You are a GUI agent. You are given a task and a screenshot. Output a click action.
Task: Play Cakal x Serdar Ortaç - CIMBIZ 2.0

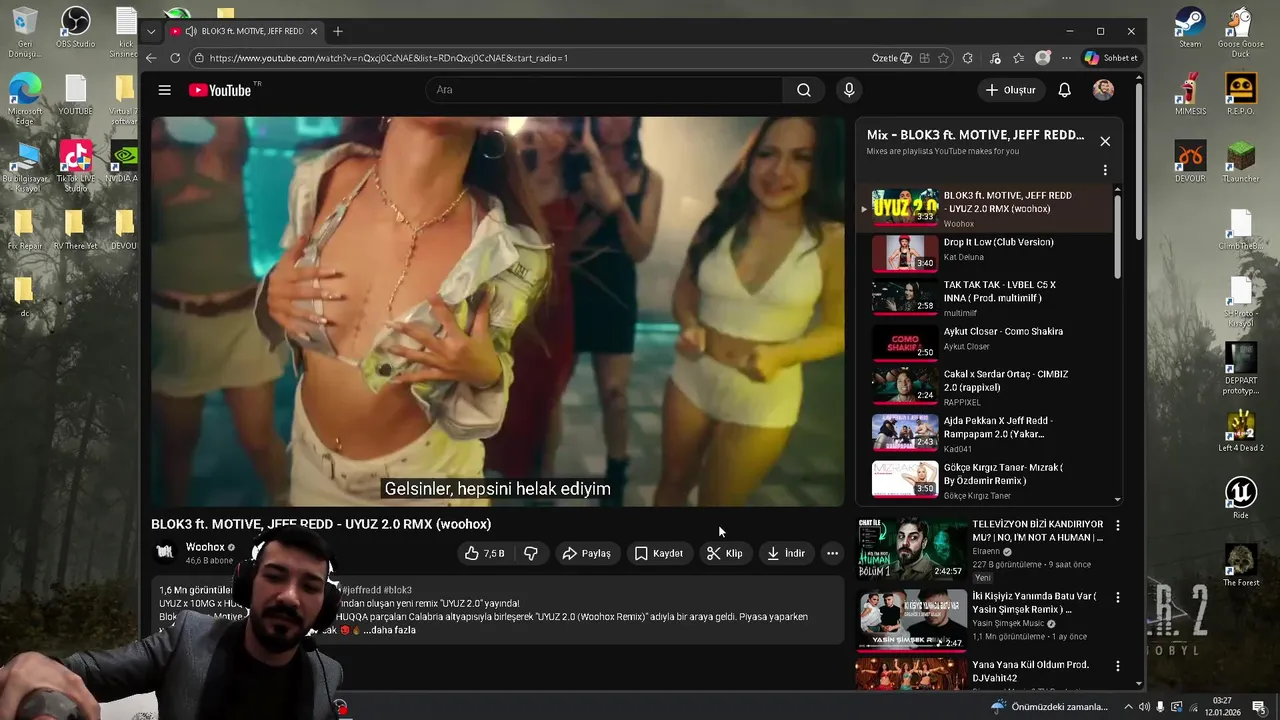click(985, 386)
